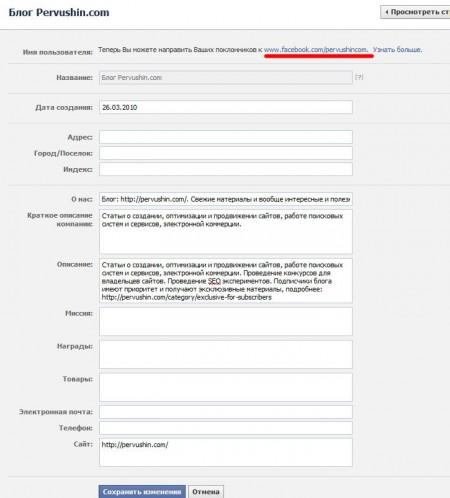
Task: Cancel editing with Отмена button
Action: coord(206,492)
